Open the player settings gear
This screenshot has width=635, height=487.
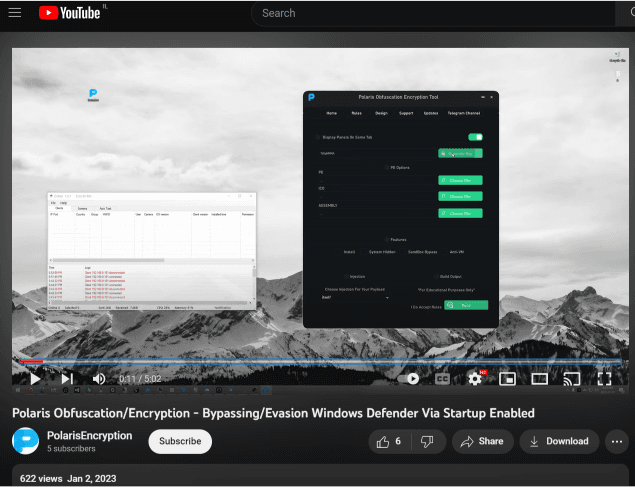475,379
